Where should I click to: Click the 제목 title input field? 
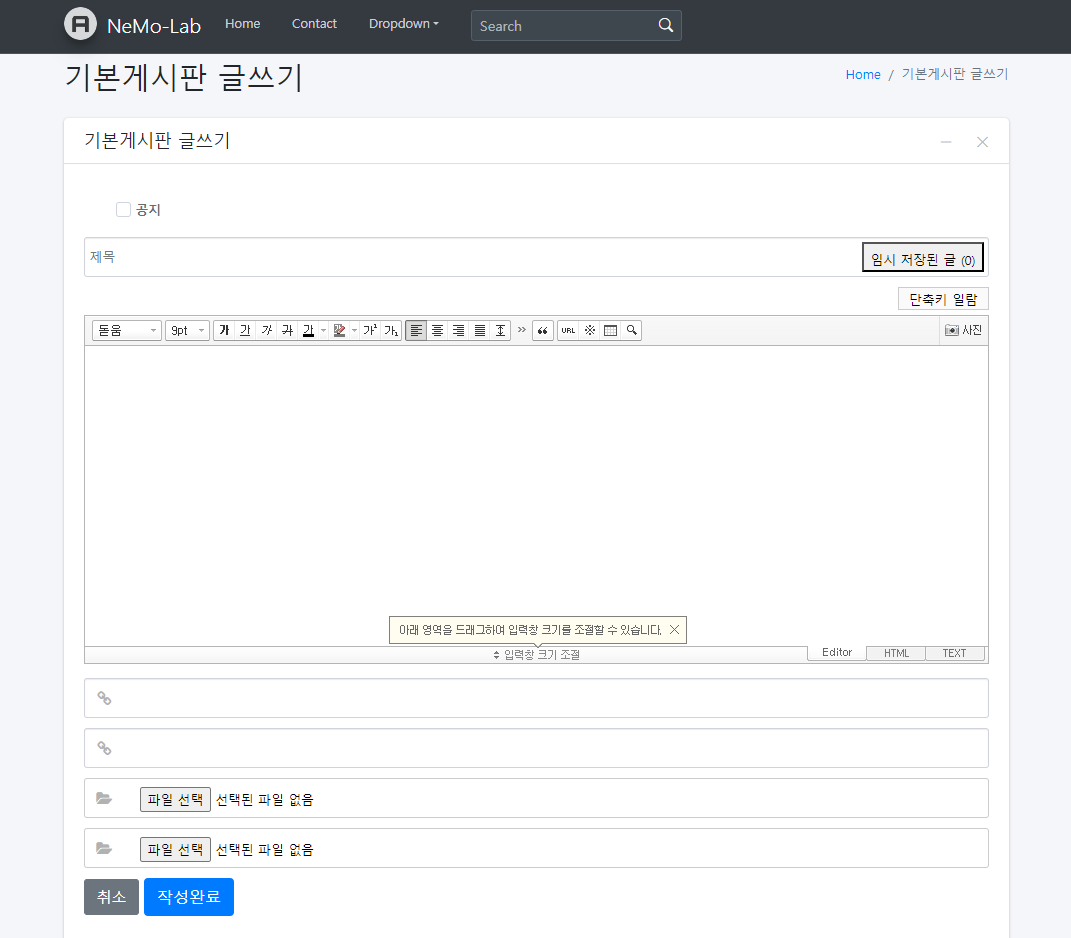(x=470, y=257)
